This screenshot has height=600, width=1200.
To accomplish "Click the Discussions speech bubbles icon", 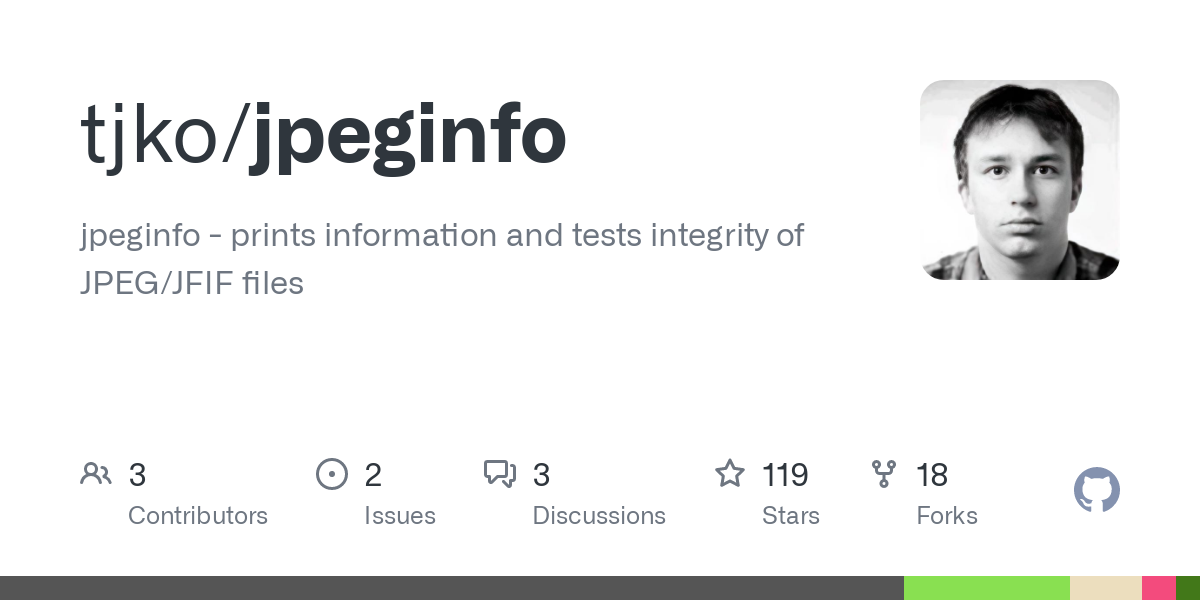I will click(500, 474).
